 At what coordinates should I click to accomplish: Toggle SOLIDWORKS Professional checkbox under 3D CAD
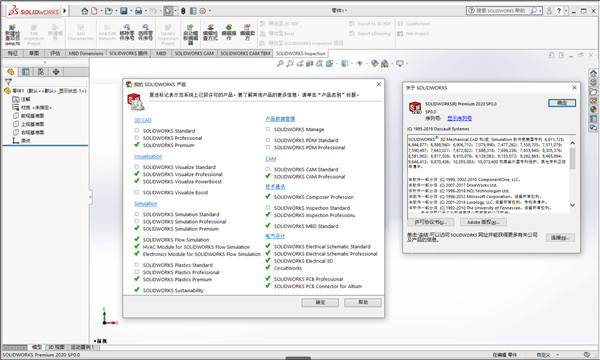137,138
